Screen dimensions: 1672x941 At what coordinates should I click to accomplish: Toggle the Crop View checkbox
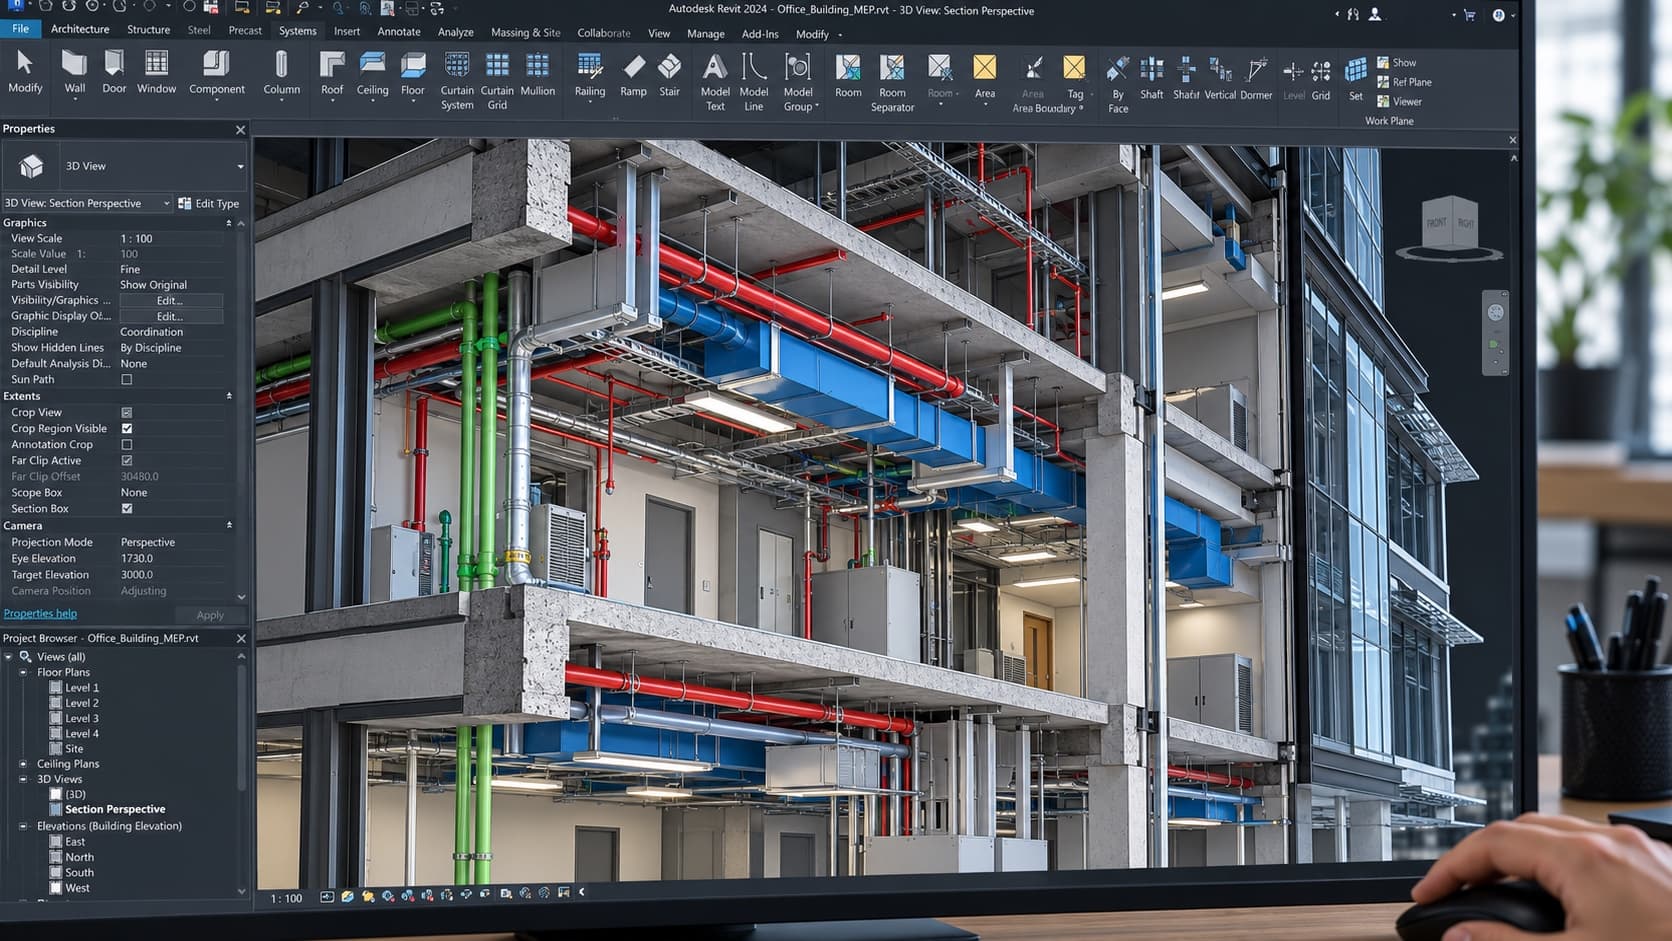[127, 413]
